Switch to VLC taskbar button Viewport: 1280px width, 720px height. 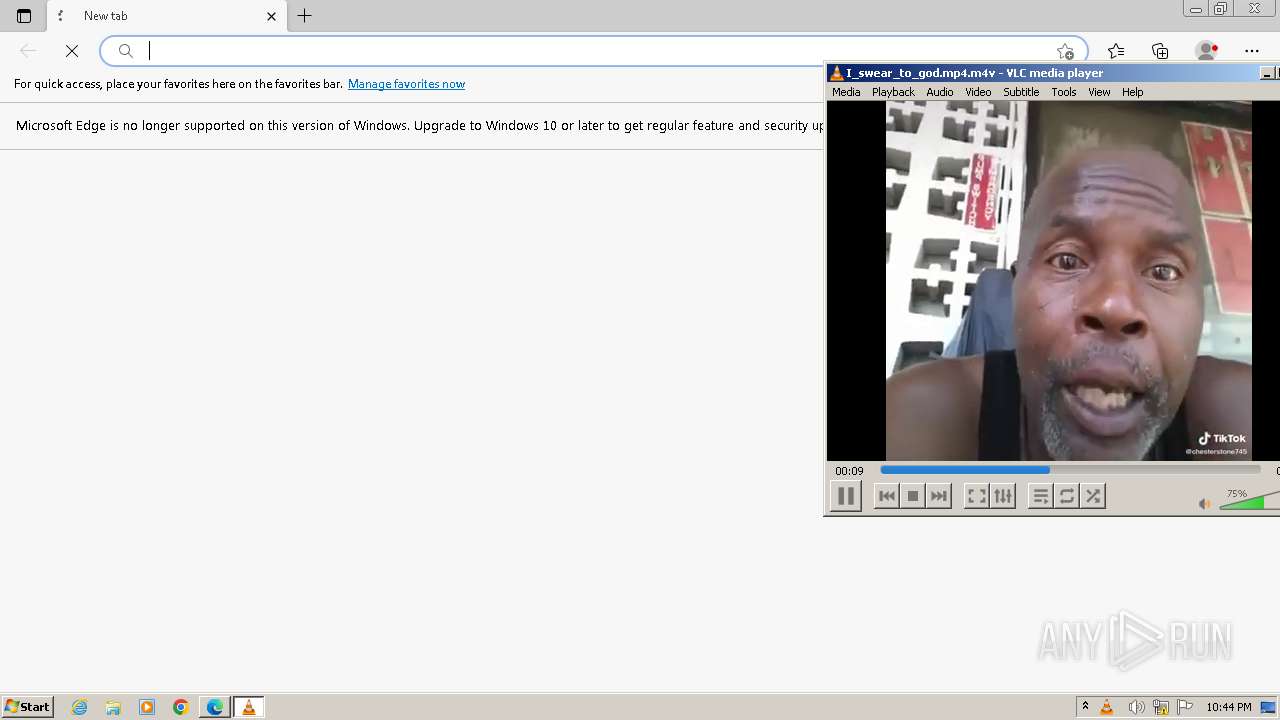pyautogui.click(x=249, y=707)
